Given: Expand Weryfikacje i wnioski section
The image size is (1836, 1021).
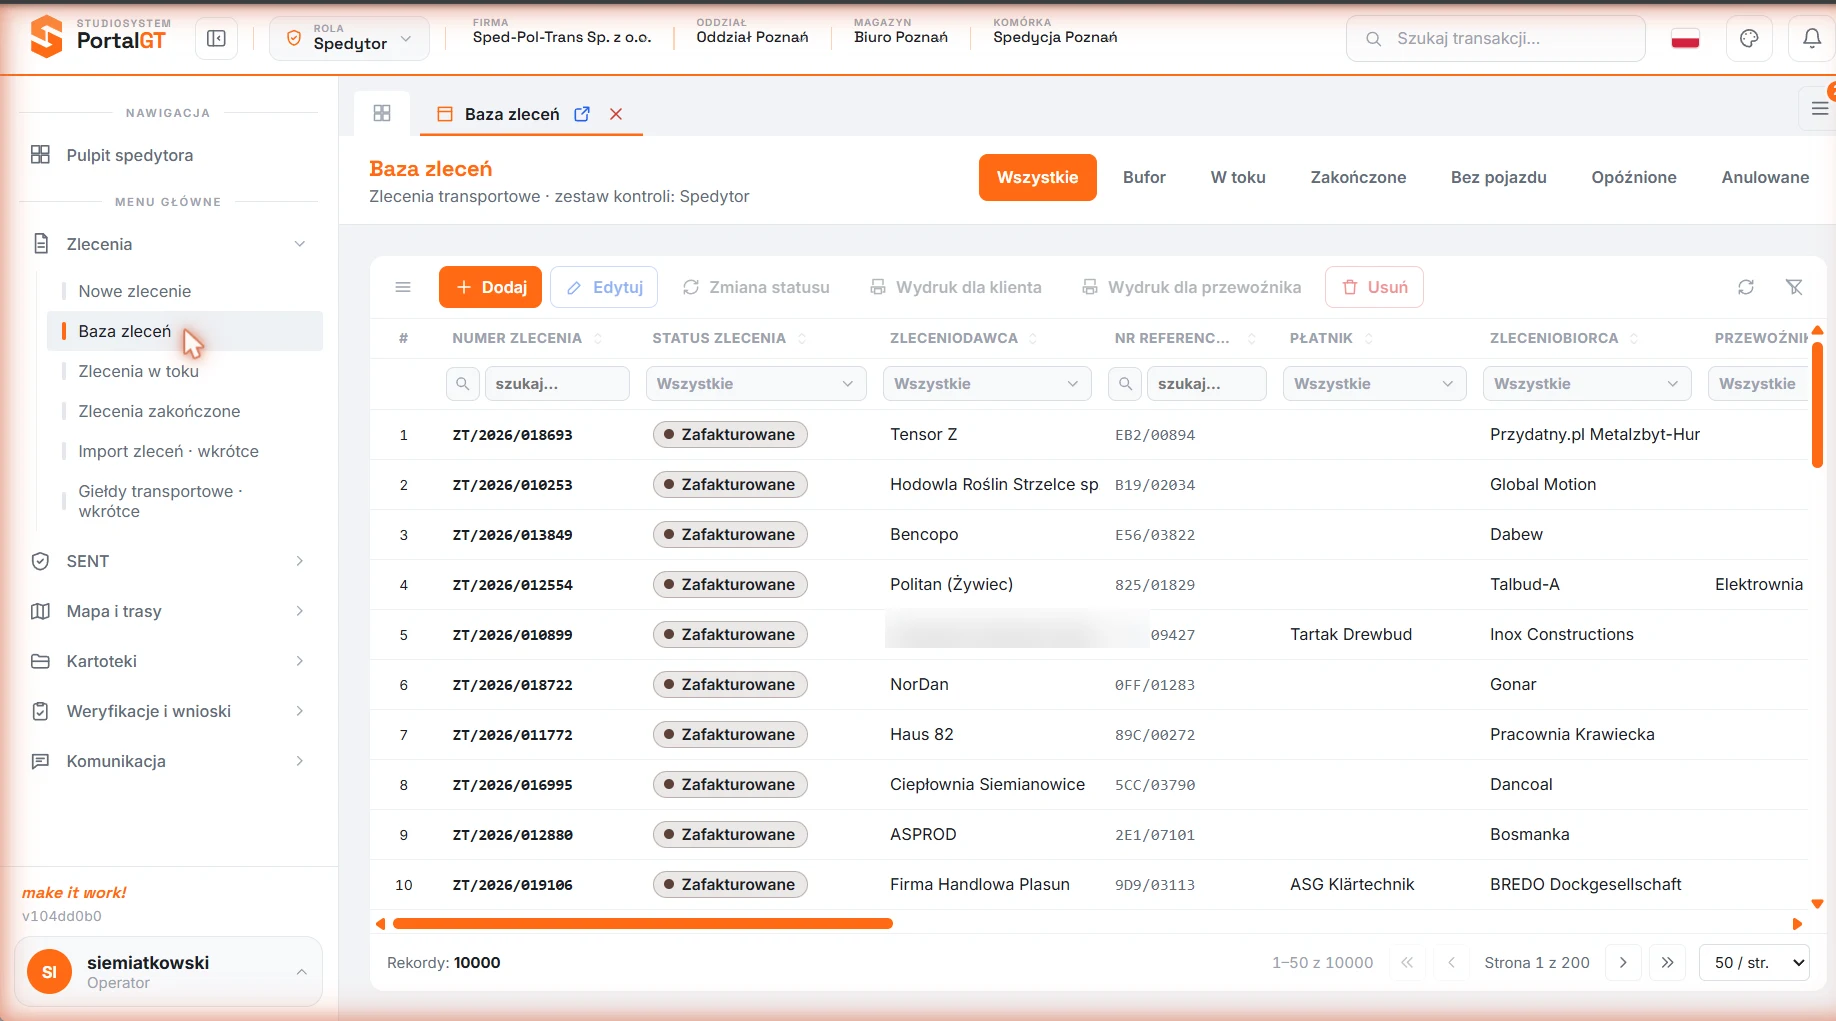Looking at the screenshot, I should [x=300, y=711].
